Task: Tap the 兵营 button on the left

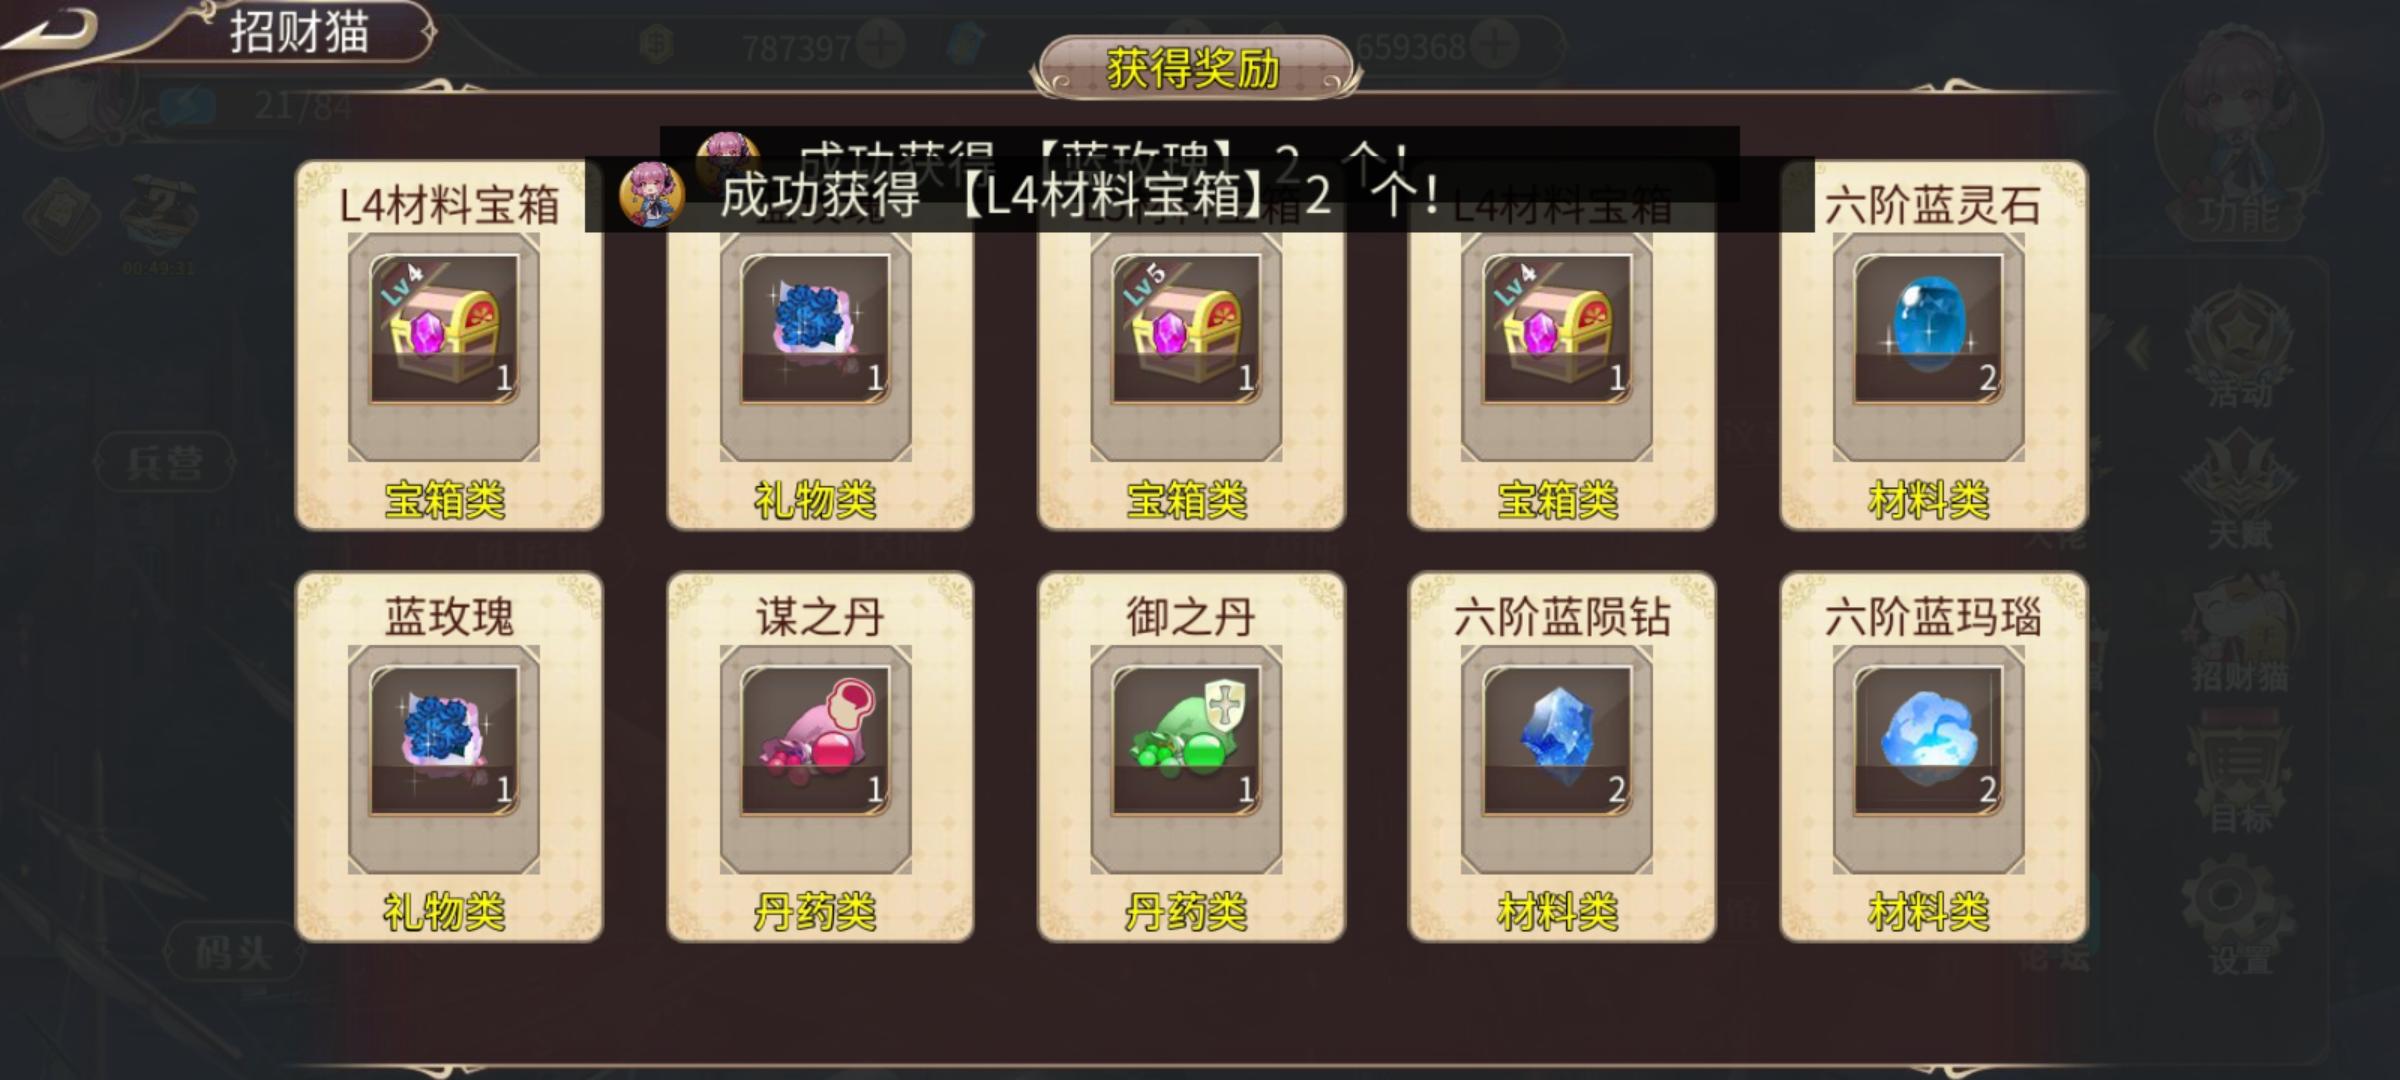Action: point(165,463)
